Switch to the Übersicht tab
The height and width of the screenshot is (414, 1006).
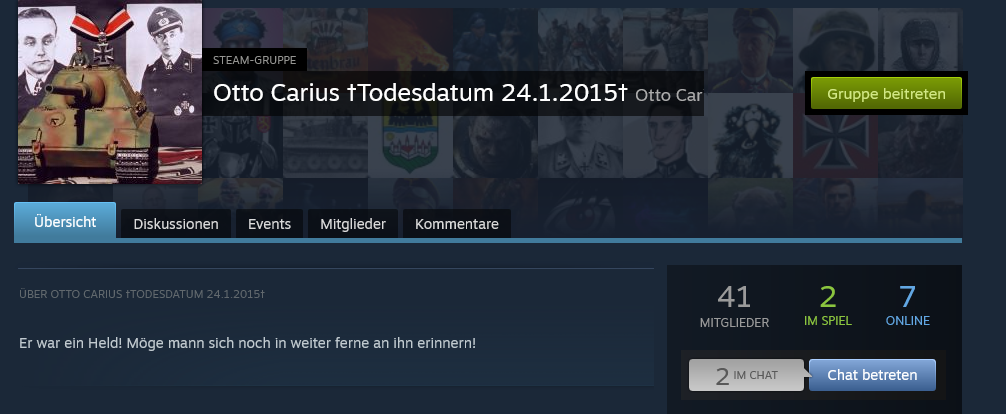click(65, 221)
